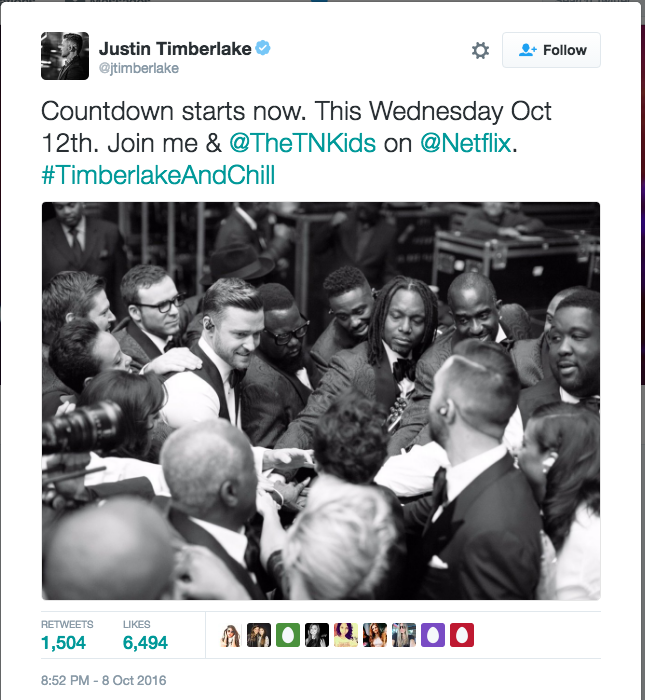The height and width of the screenshot is (700, 645).
Task: Click the fifth liker avatar photo
Action: click(x=346, y=635)
